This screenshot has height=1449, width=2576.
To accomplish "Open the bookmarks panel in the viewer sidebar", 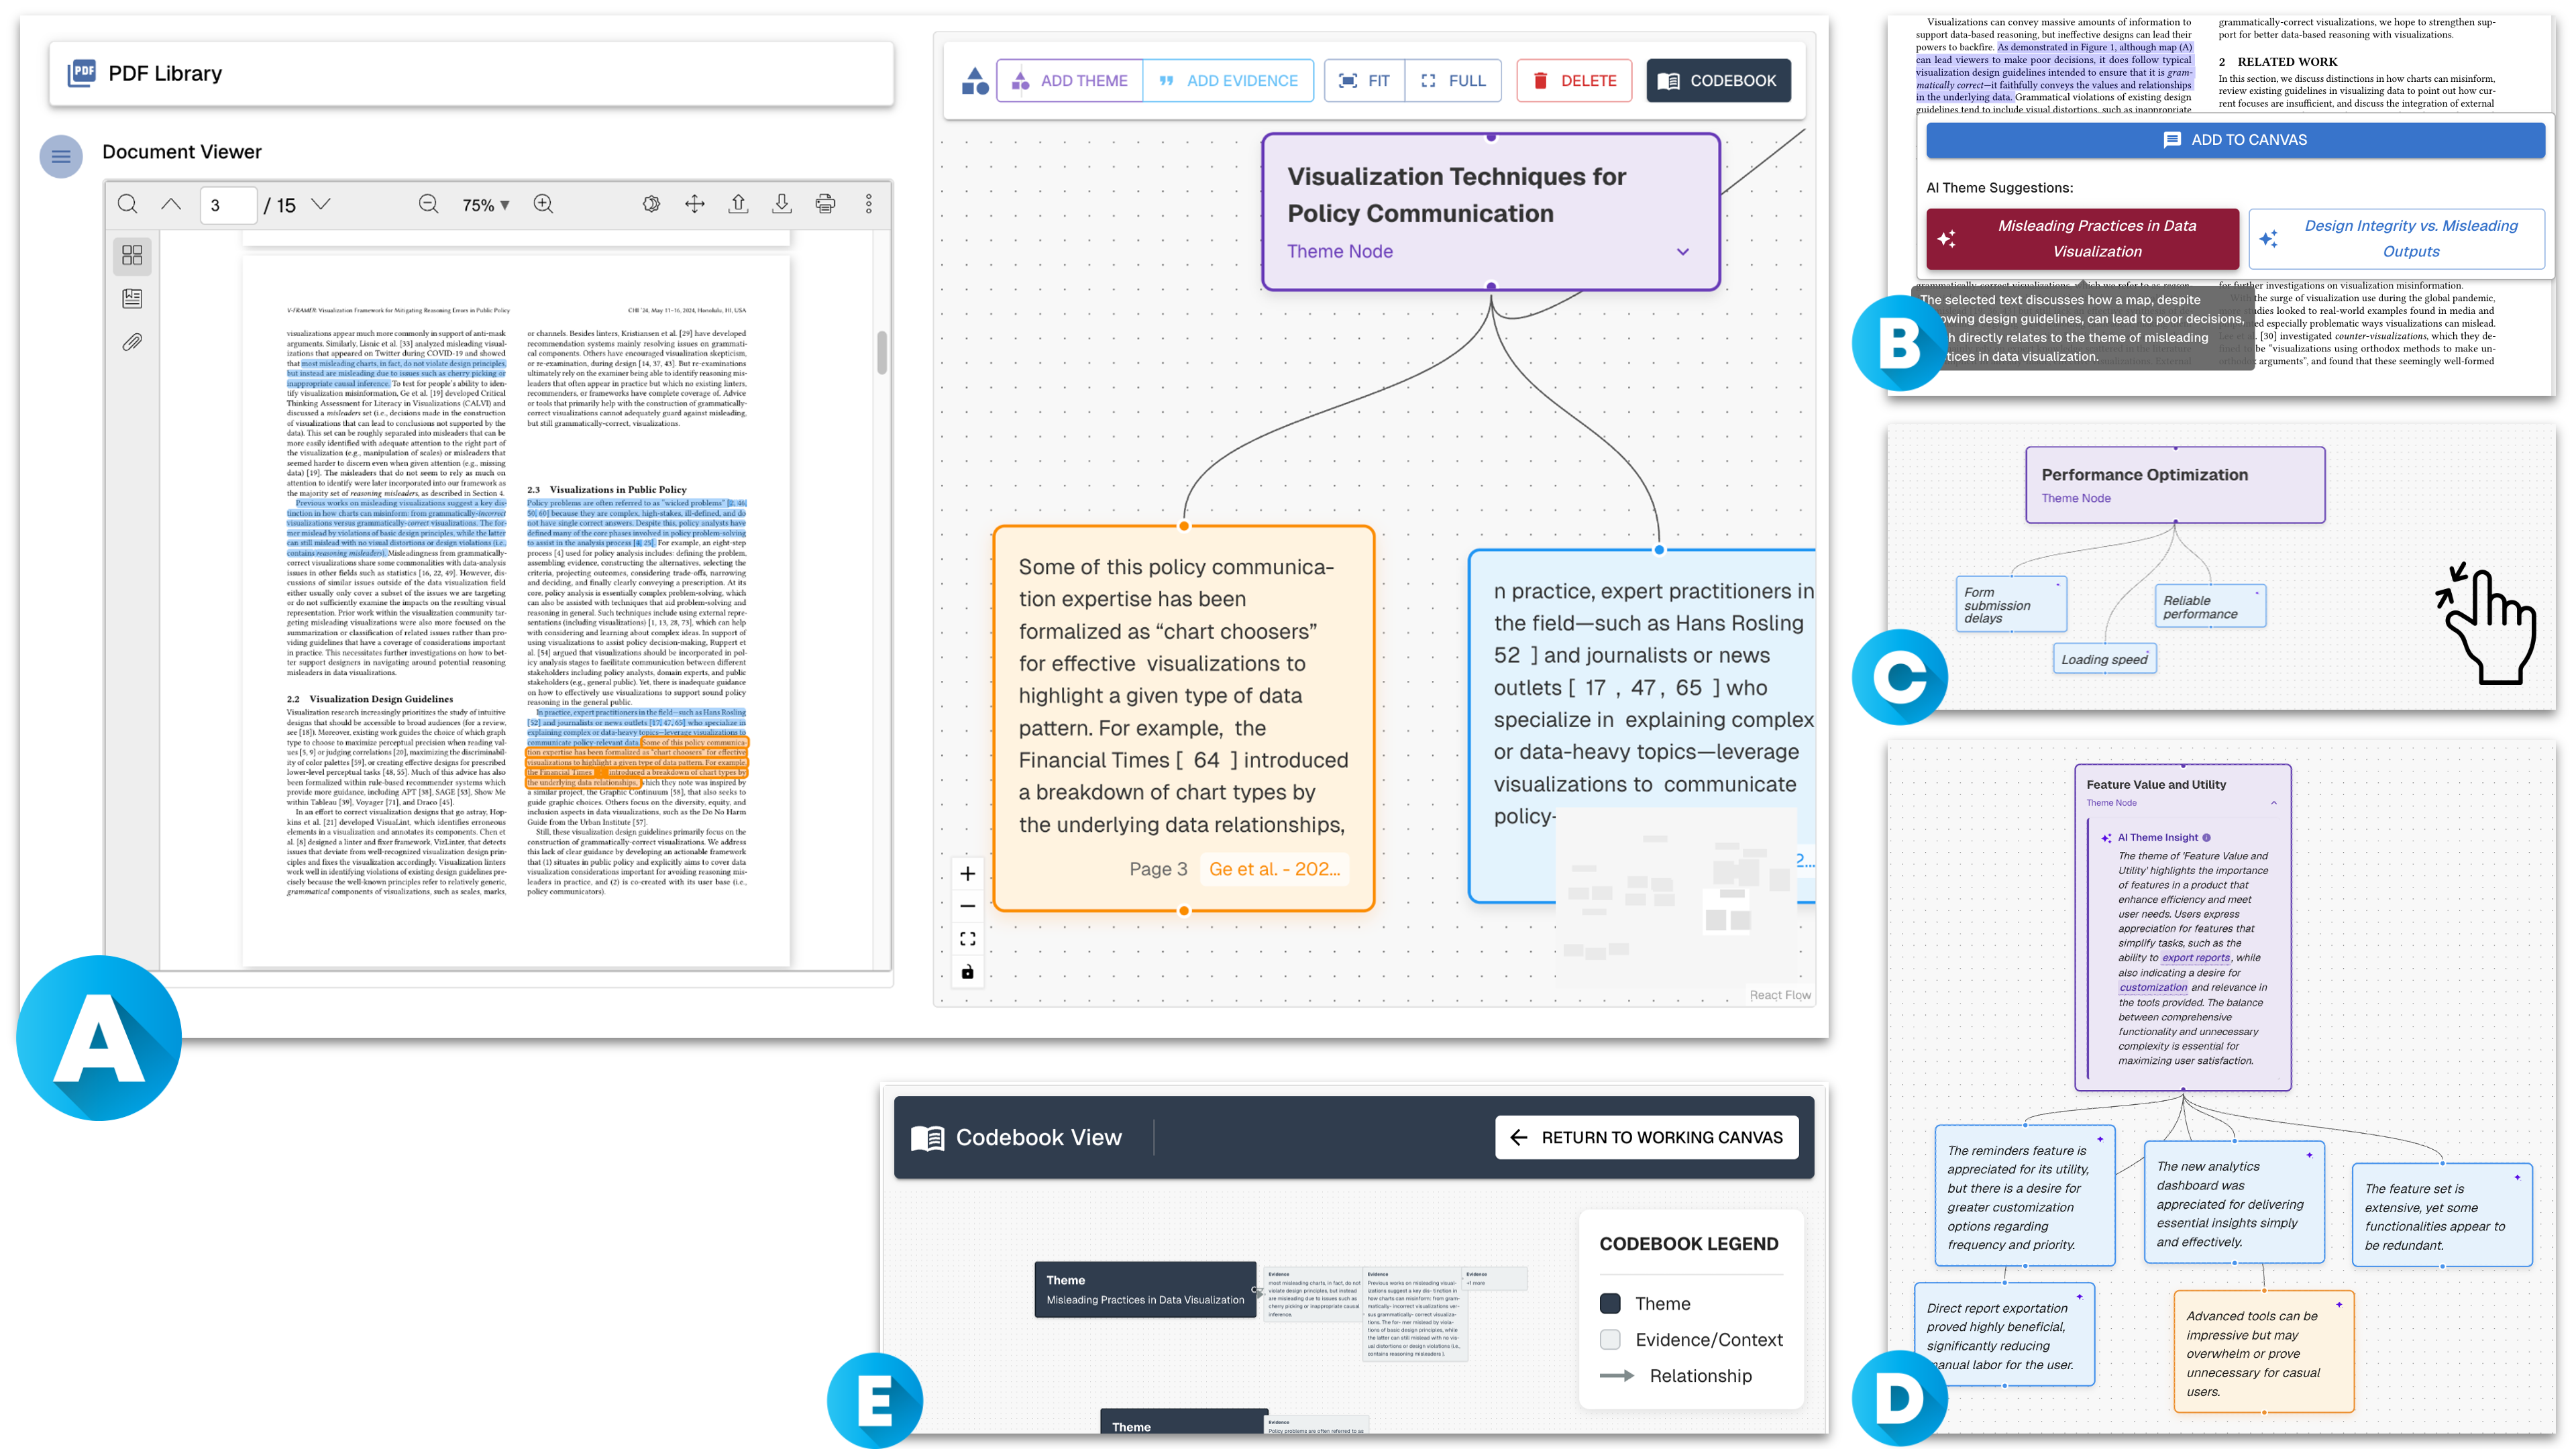I will (x=132, y=299).
